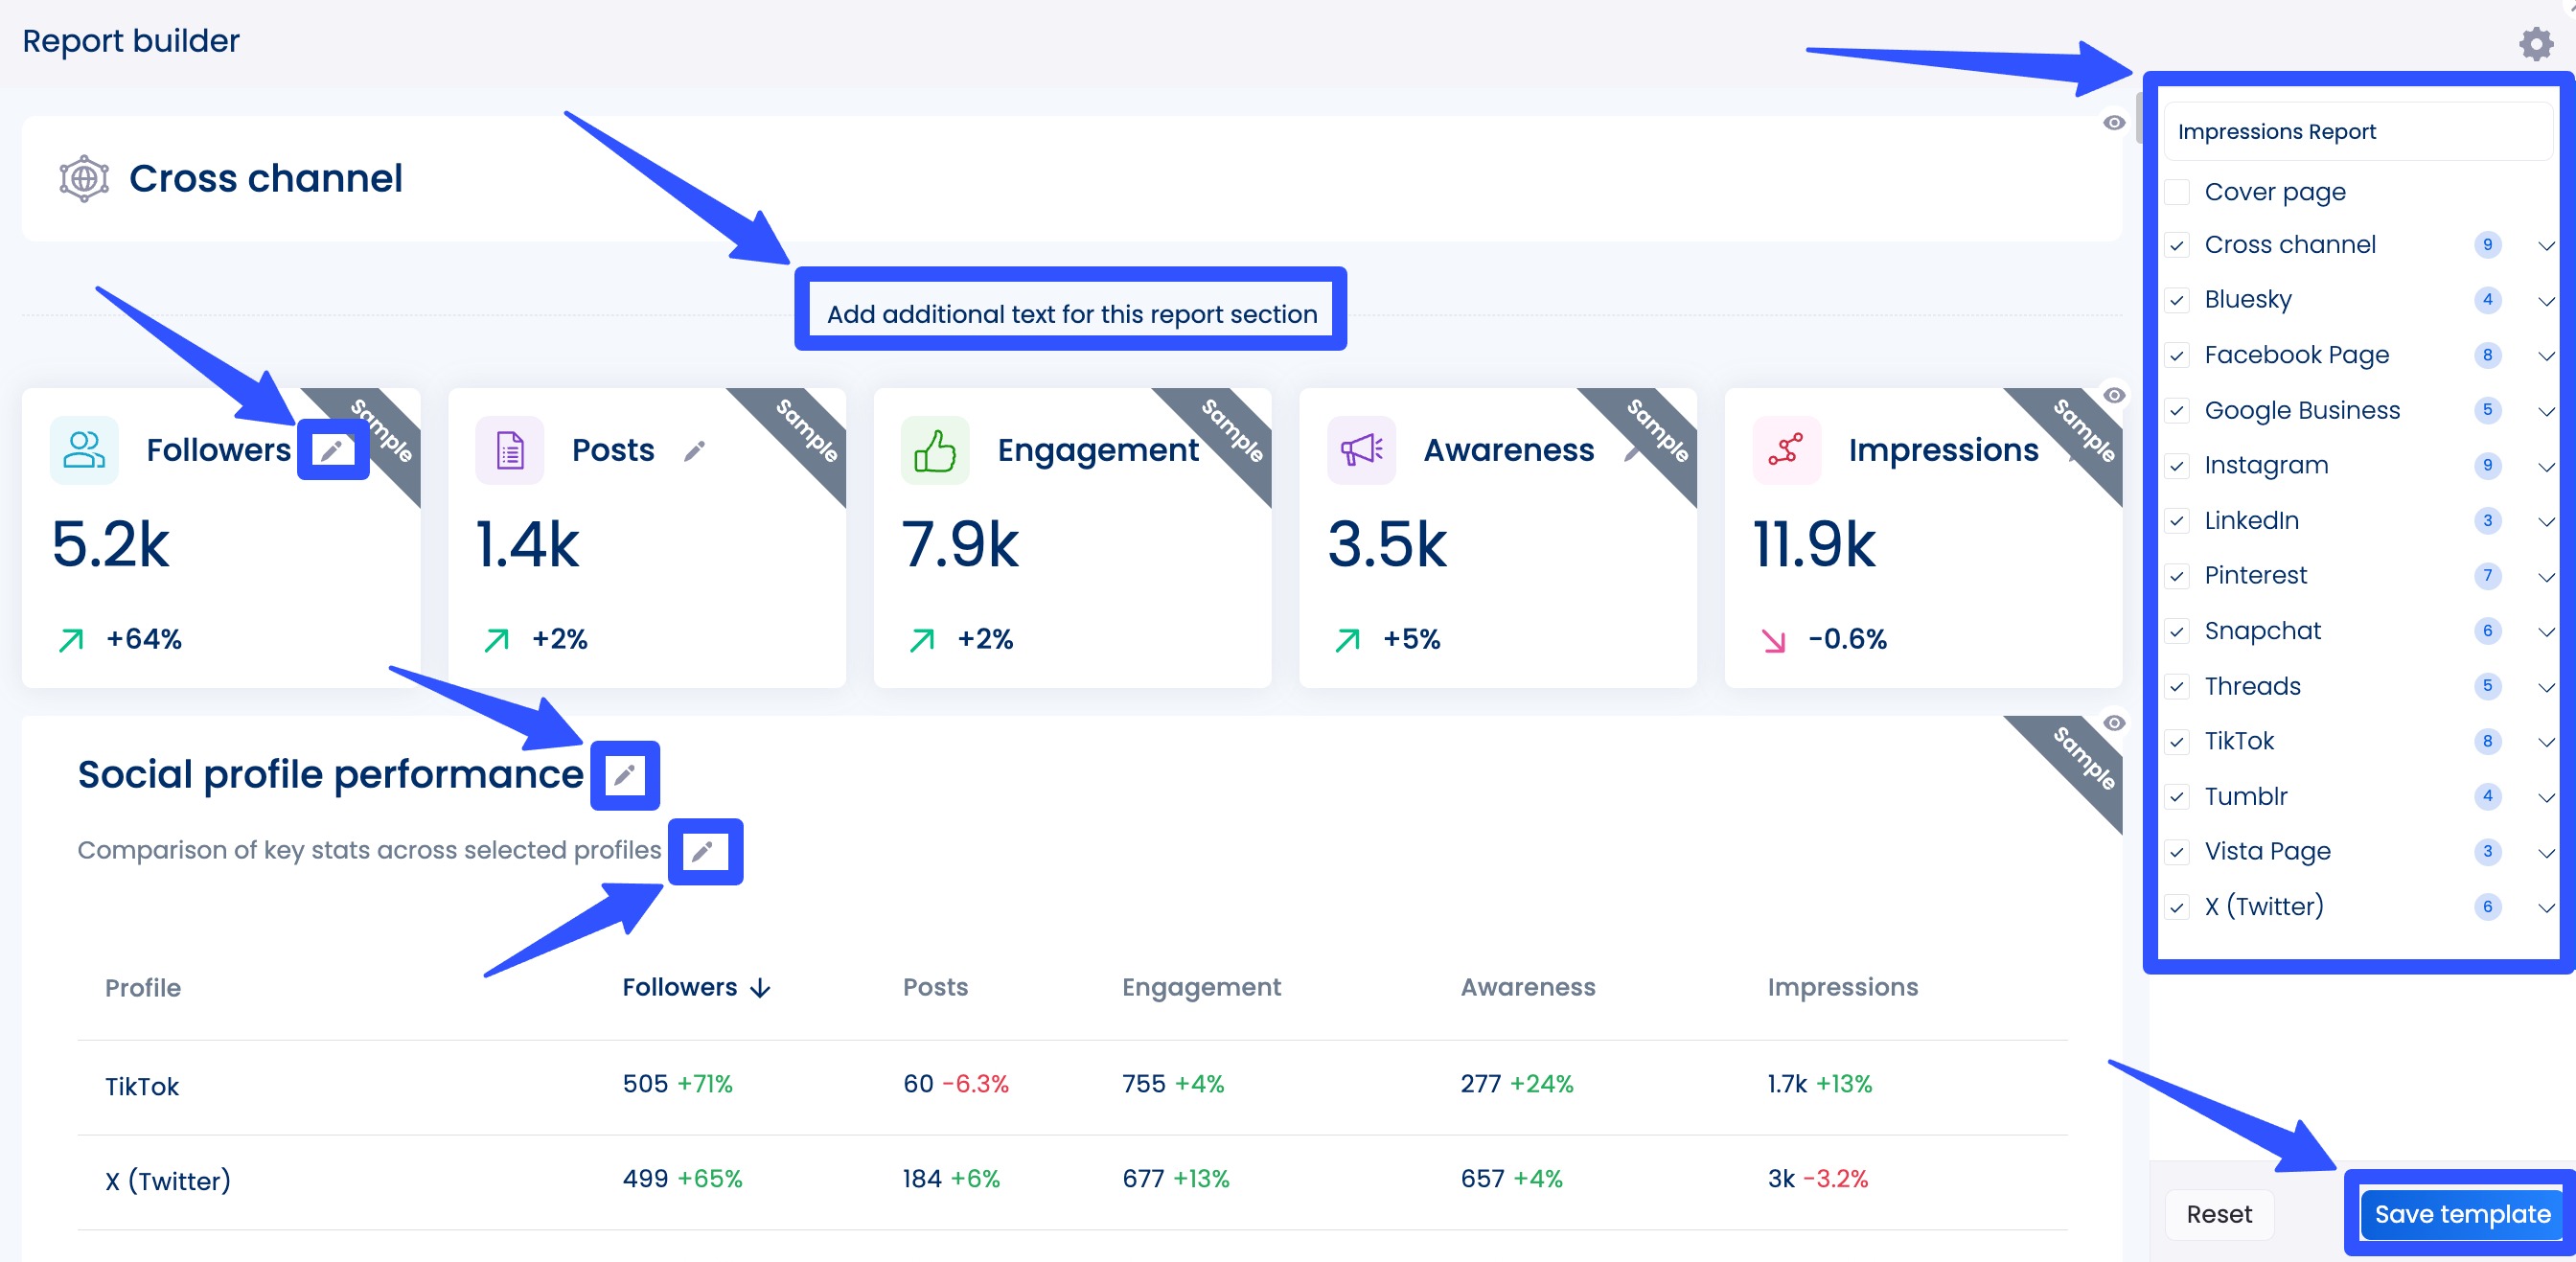Viewport: 2576px width, 1262px height.
Task: Click the Cross channel globe icon
Action: (83, 178)
